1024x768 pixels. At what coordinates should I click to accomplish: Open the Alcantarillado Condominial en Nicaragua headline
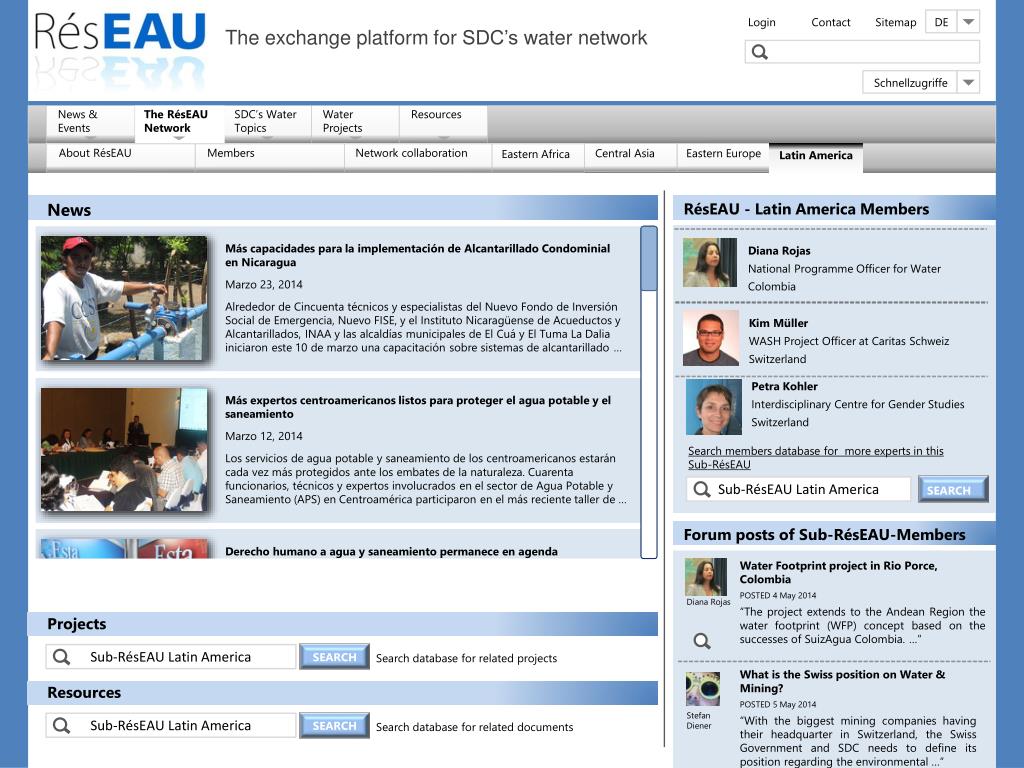pos(418,255)
